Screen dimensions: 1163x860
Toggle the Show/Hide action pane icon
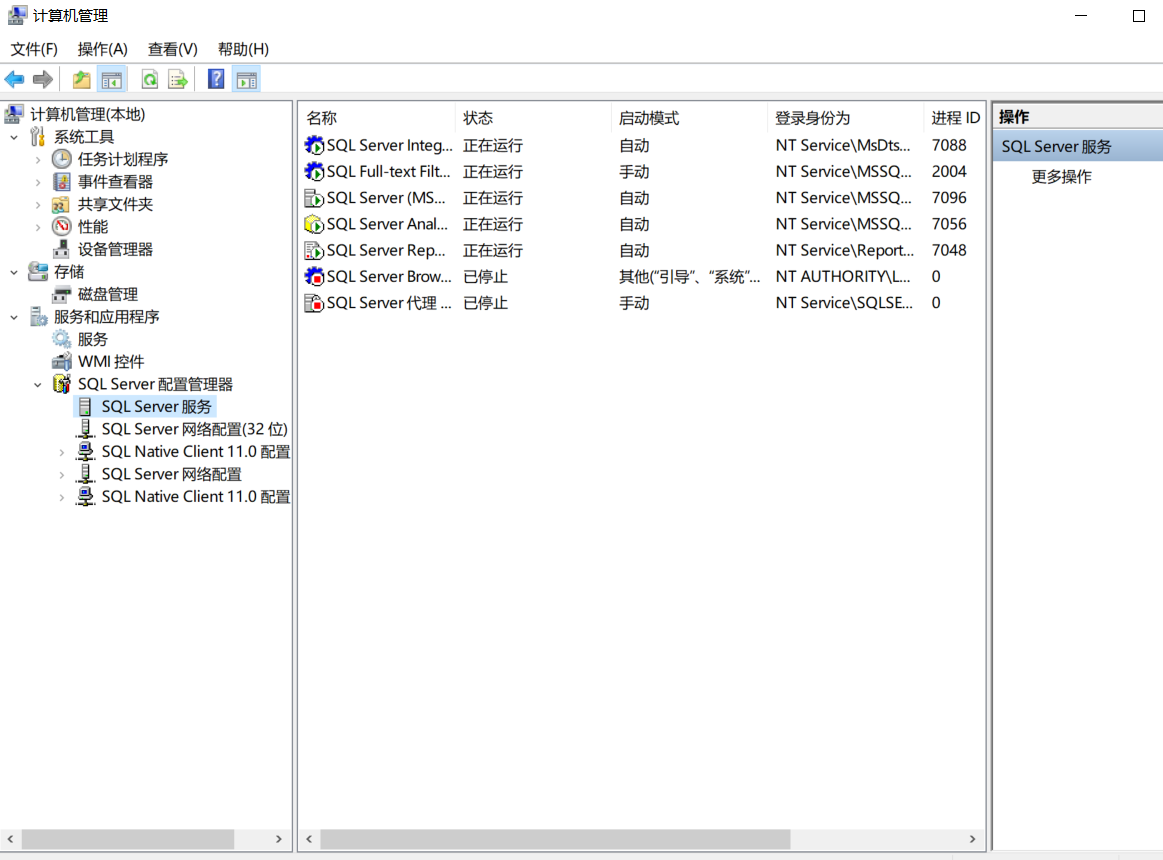pyautogui.click(x=247, y=79)
